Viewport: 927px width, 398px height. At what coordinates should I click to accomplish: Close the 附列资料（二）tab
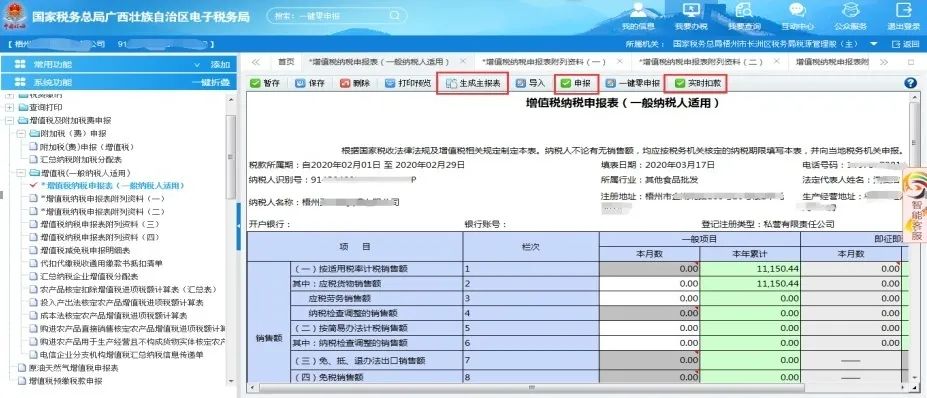pos(776,61)
